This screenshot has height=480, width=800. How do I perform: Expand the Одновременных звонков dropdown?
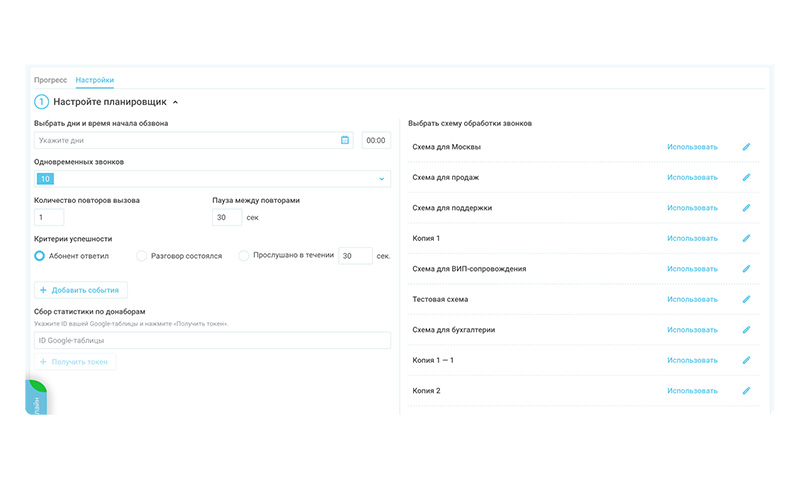point(381,179)
